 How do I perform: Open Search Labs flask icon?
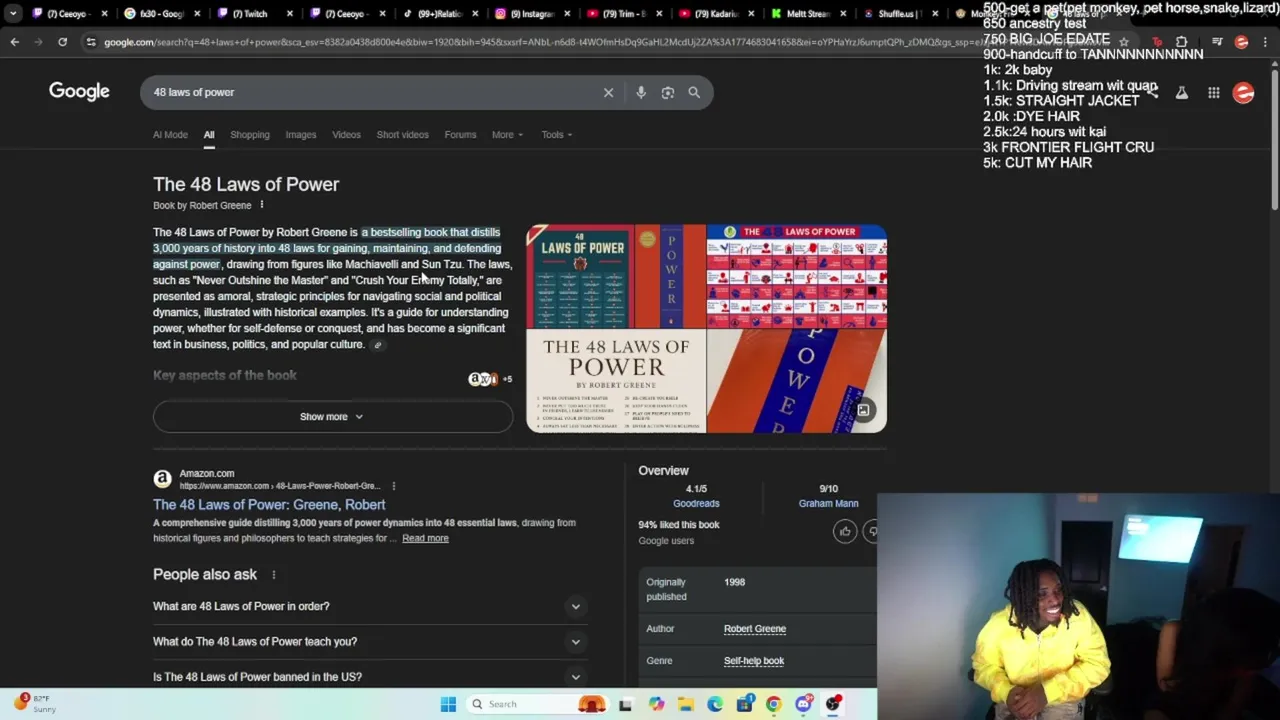coord(1181,93)
